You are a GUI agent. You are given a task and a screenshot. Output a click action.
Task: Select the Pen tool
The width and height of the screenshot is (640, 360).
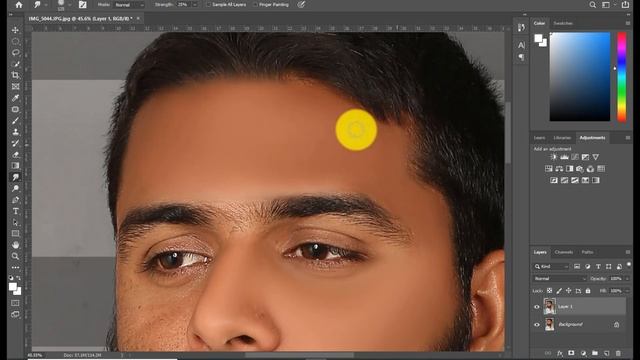(x=16, y=200)
